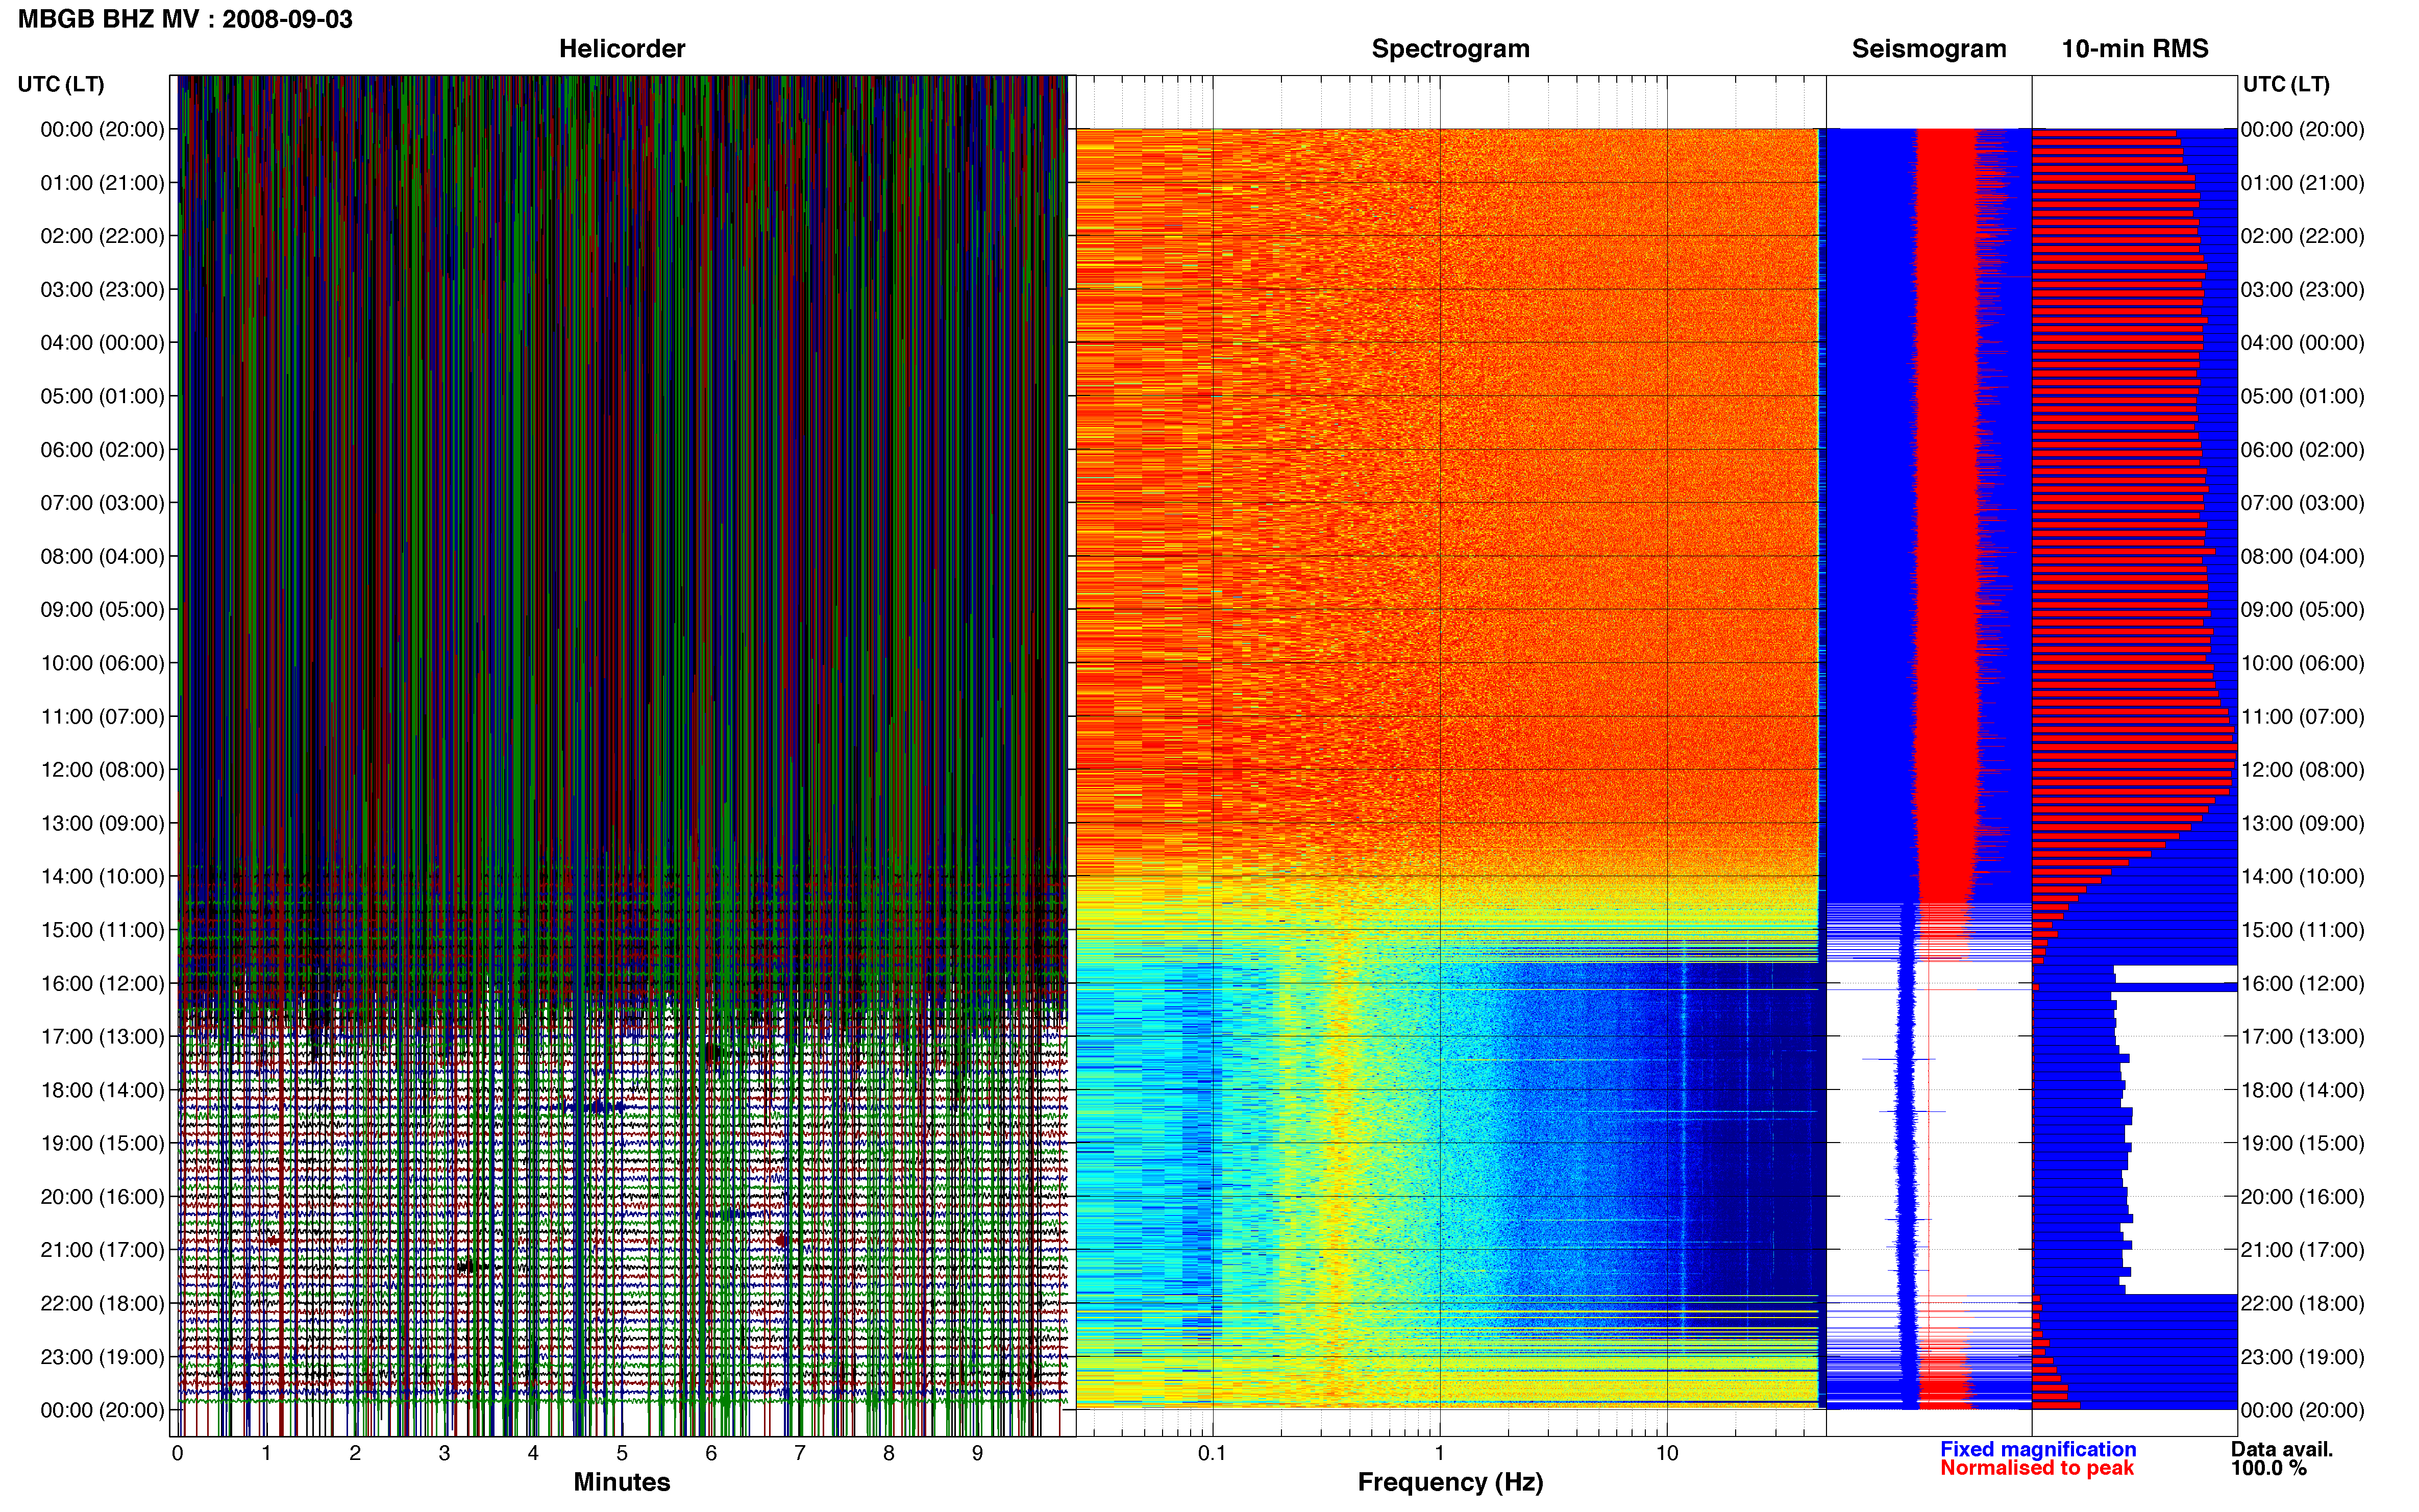Click '18:00 (14:00)' on the Helicorder time axis
The image size is (2419, 1512).
[x=102, y=1090]
